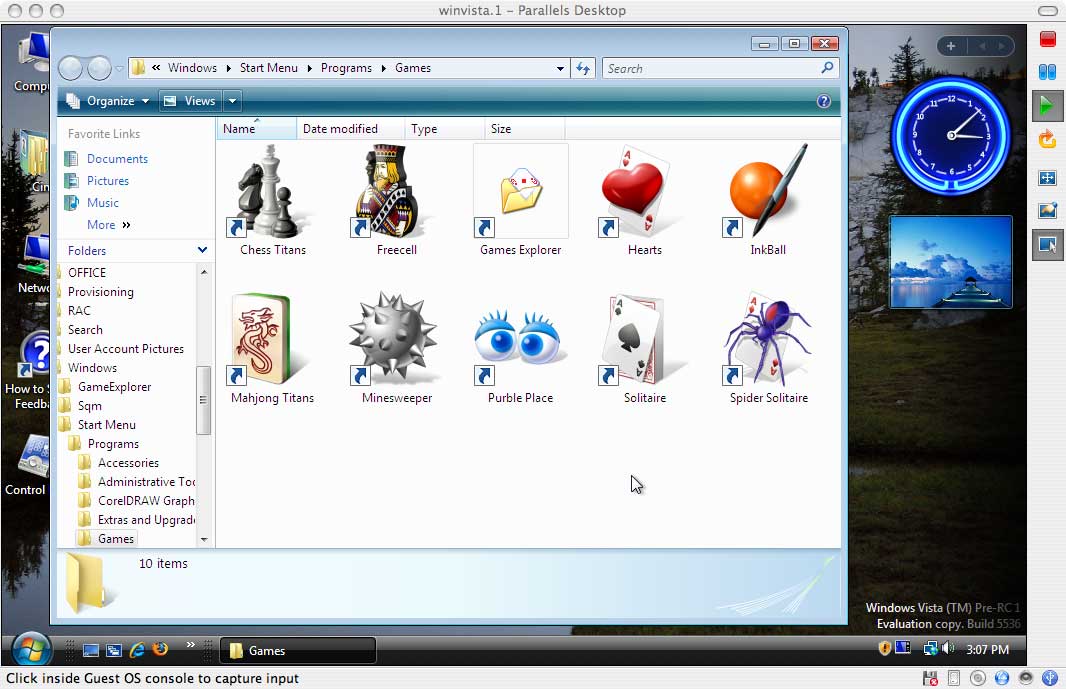Open the Pictures favorite link
The height and width of the screenshot is (689, 1066).
107,181
